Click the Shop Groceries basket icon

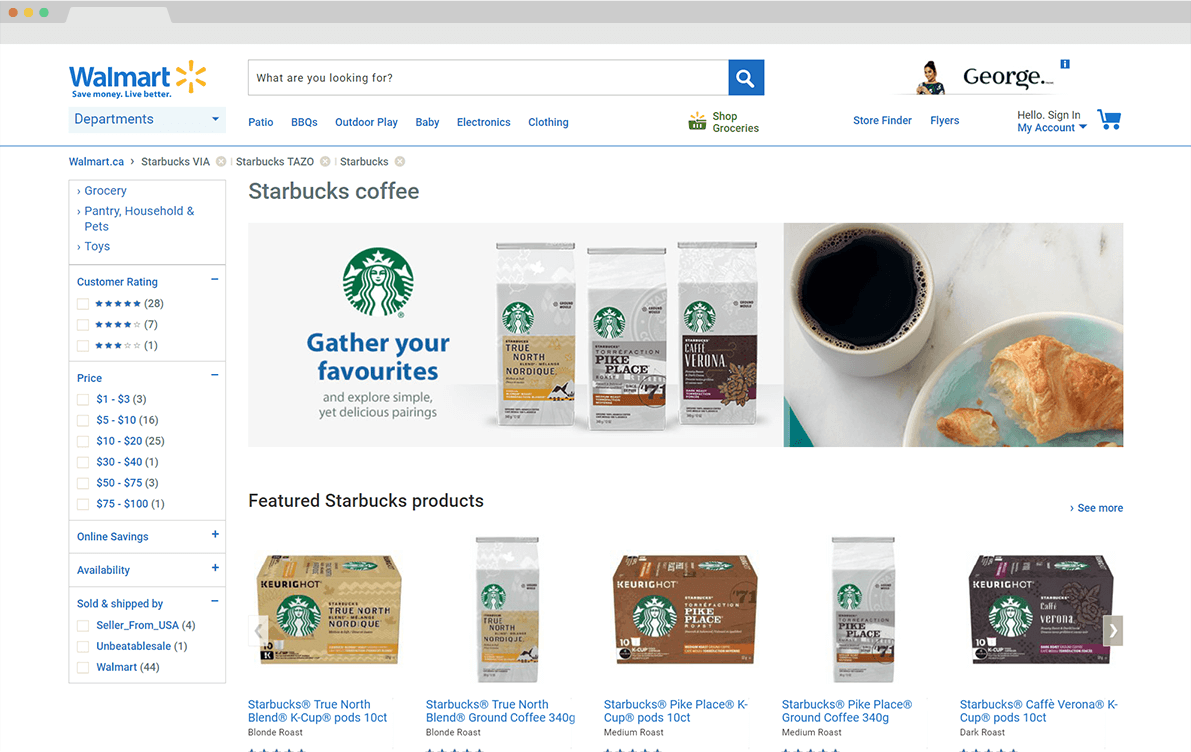[x=697, y=122]
